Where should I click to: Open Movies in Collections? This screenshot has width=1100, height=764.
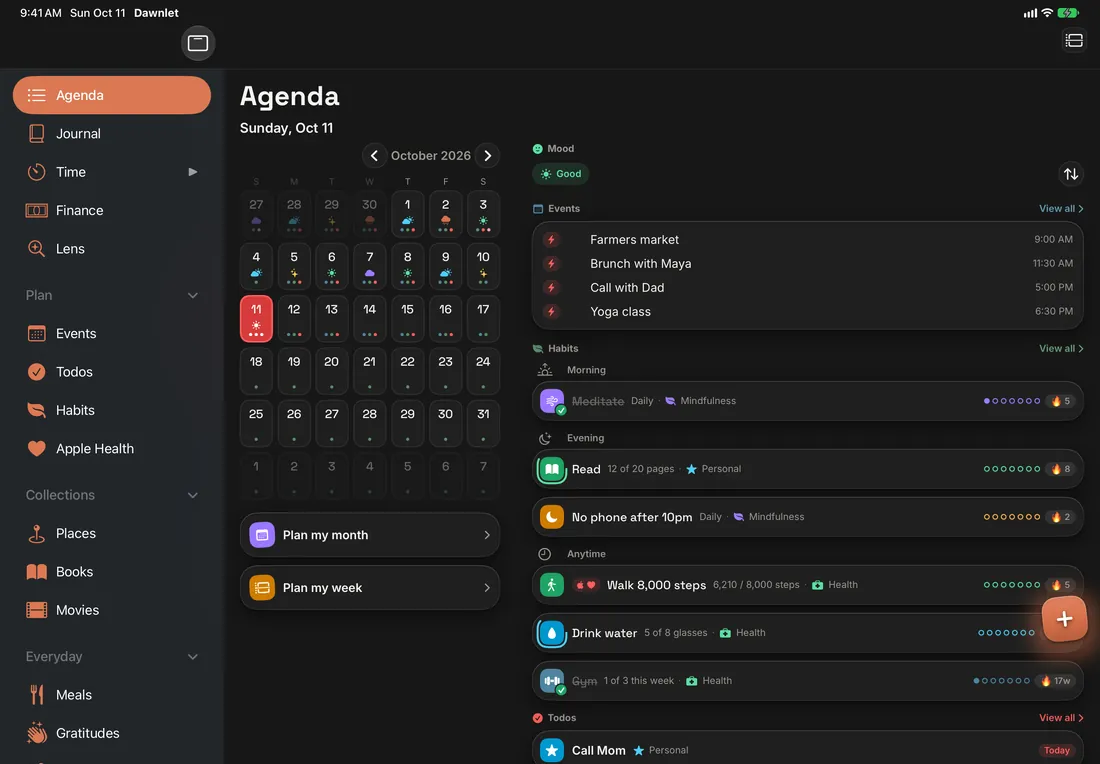(x=112, y=610)
